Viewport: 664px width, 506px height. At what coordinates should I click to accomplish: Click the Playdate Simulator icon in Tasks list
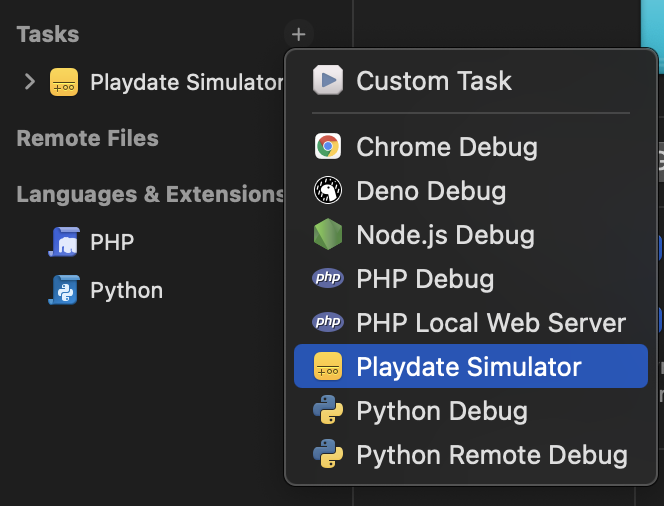(x=64, y=82)
